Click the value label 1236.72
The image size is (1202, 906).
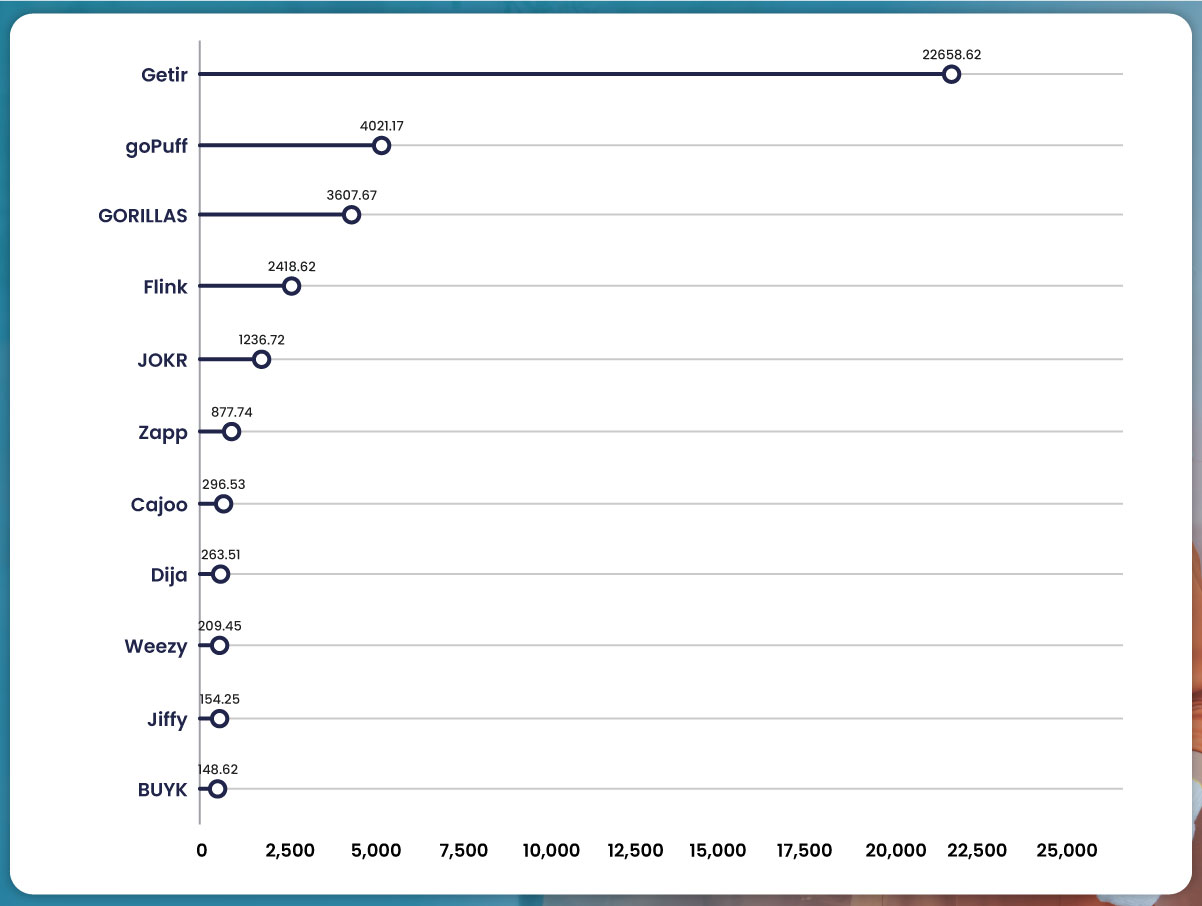coord(261,340)
